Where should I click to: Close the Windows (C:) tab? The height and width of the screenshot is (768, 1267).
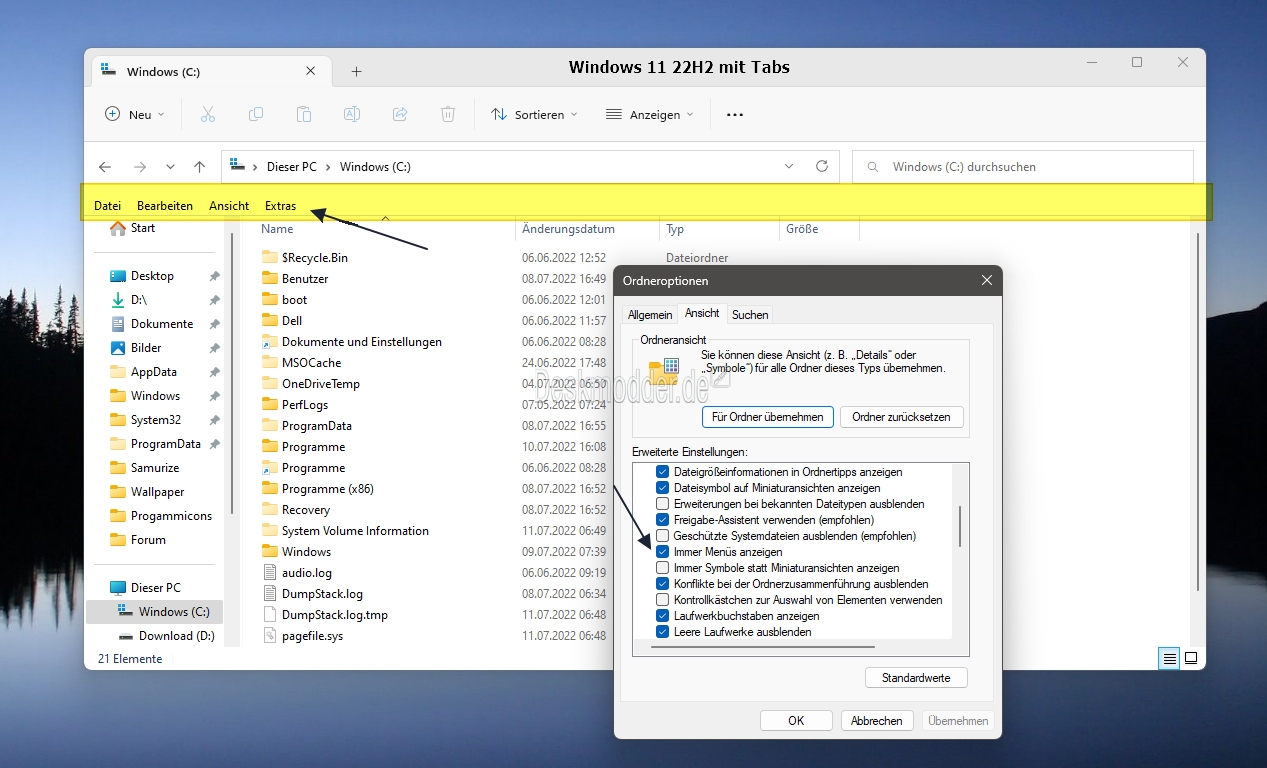point(312,72)
